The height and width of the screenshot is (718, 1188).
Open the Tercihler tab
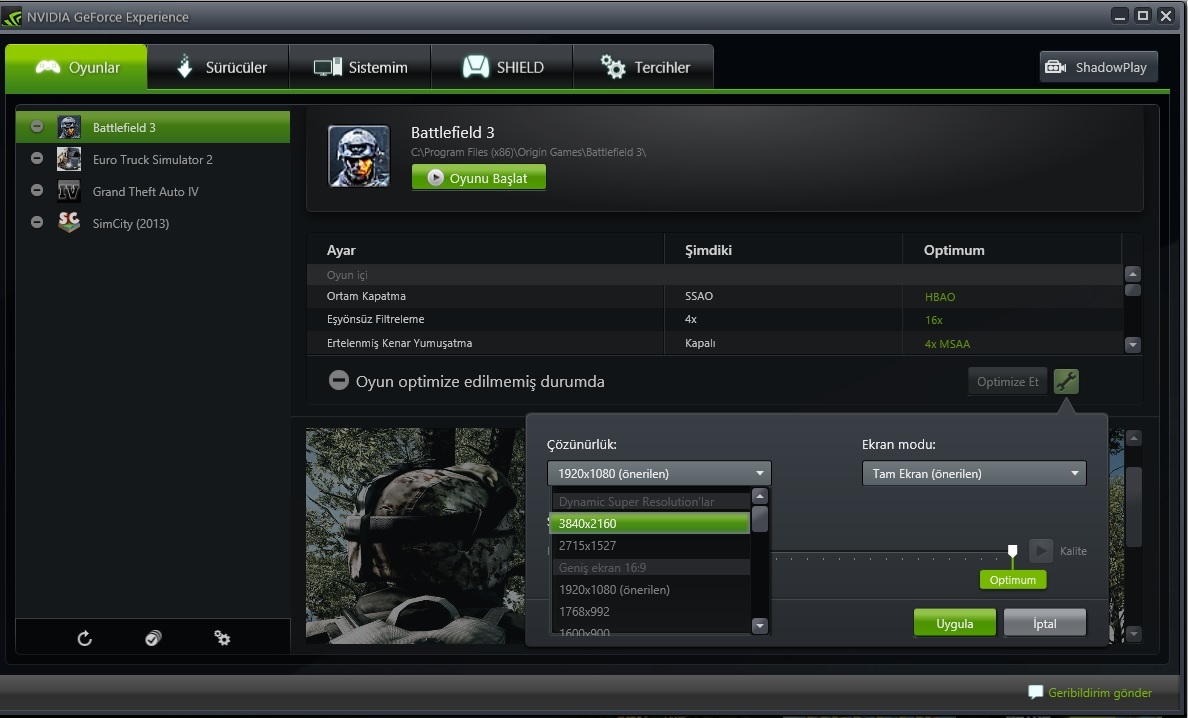(643, 67)
